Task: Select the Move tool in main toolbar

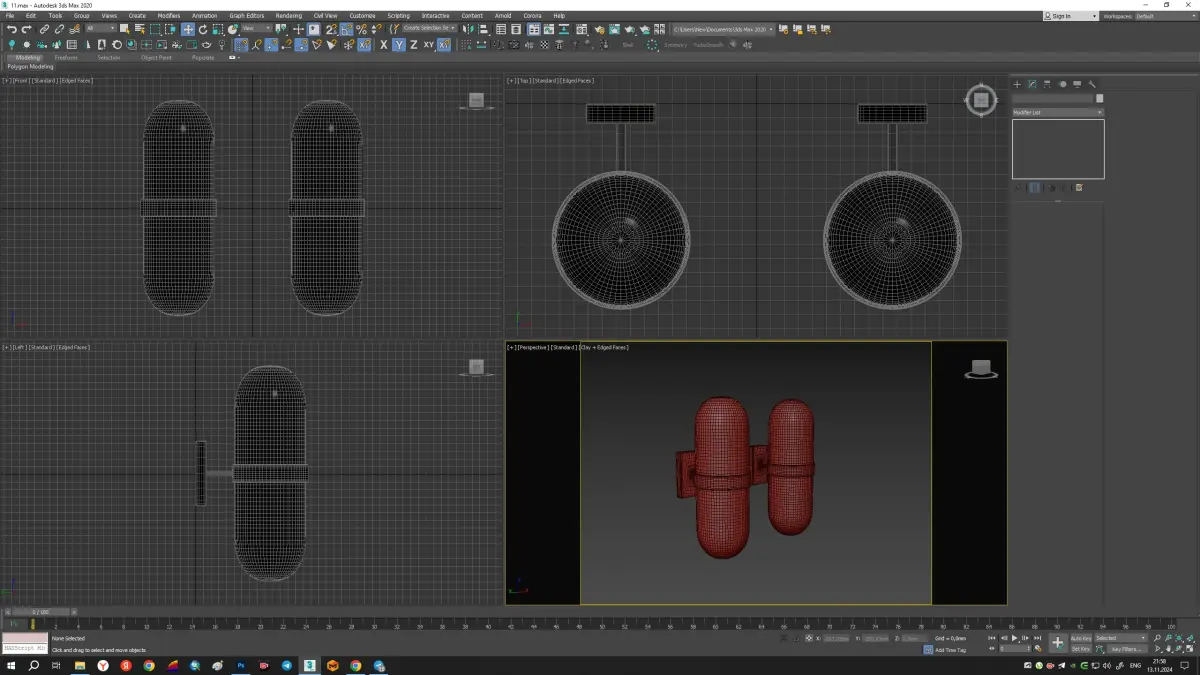Action: pos(188,30)
